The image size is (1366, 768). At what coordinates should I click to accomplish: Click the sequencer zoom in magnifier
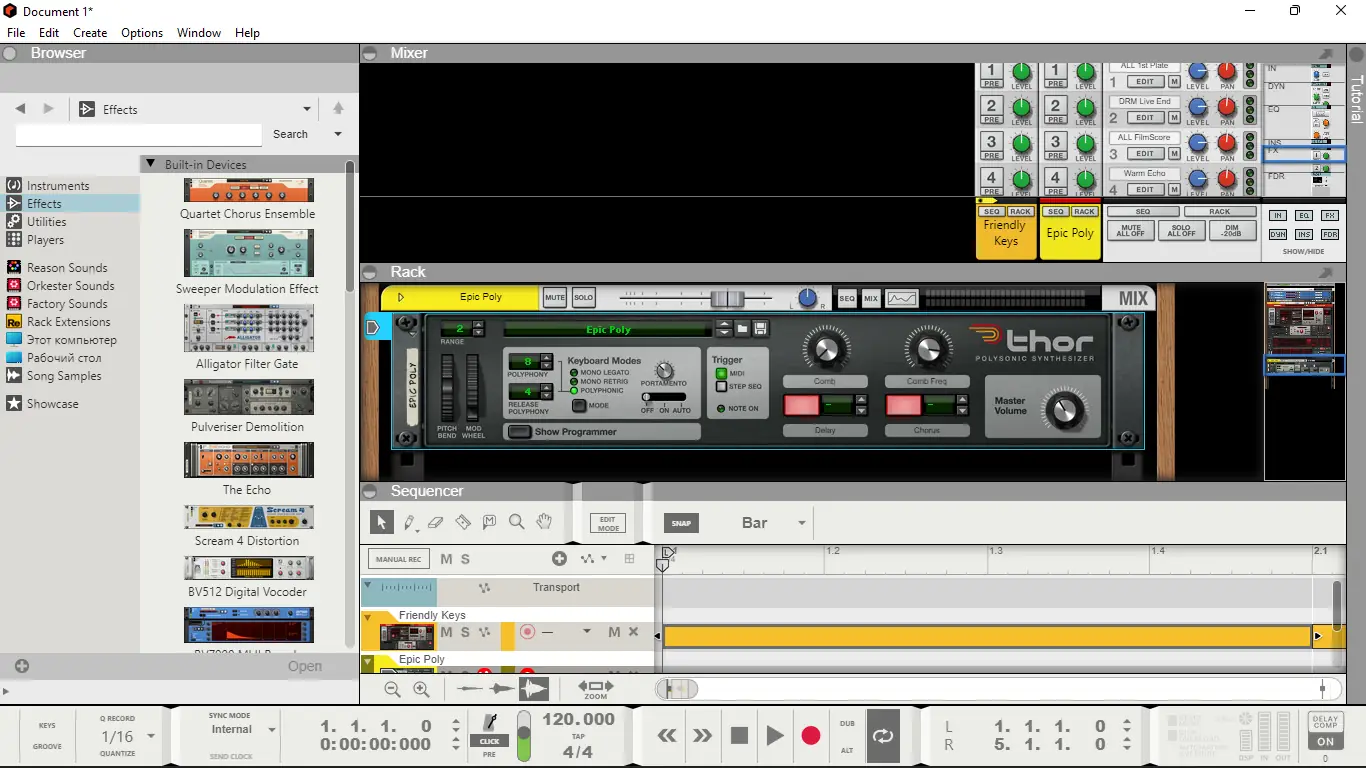pyautogui.click(x=421, y=689)
